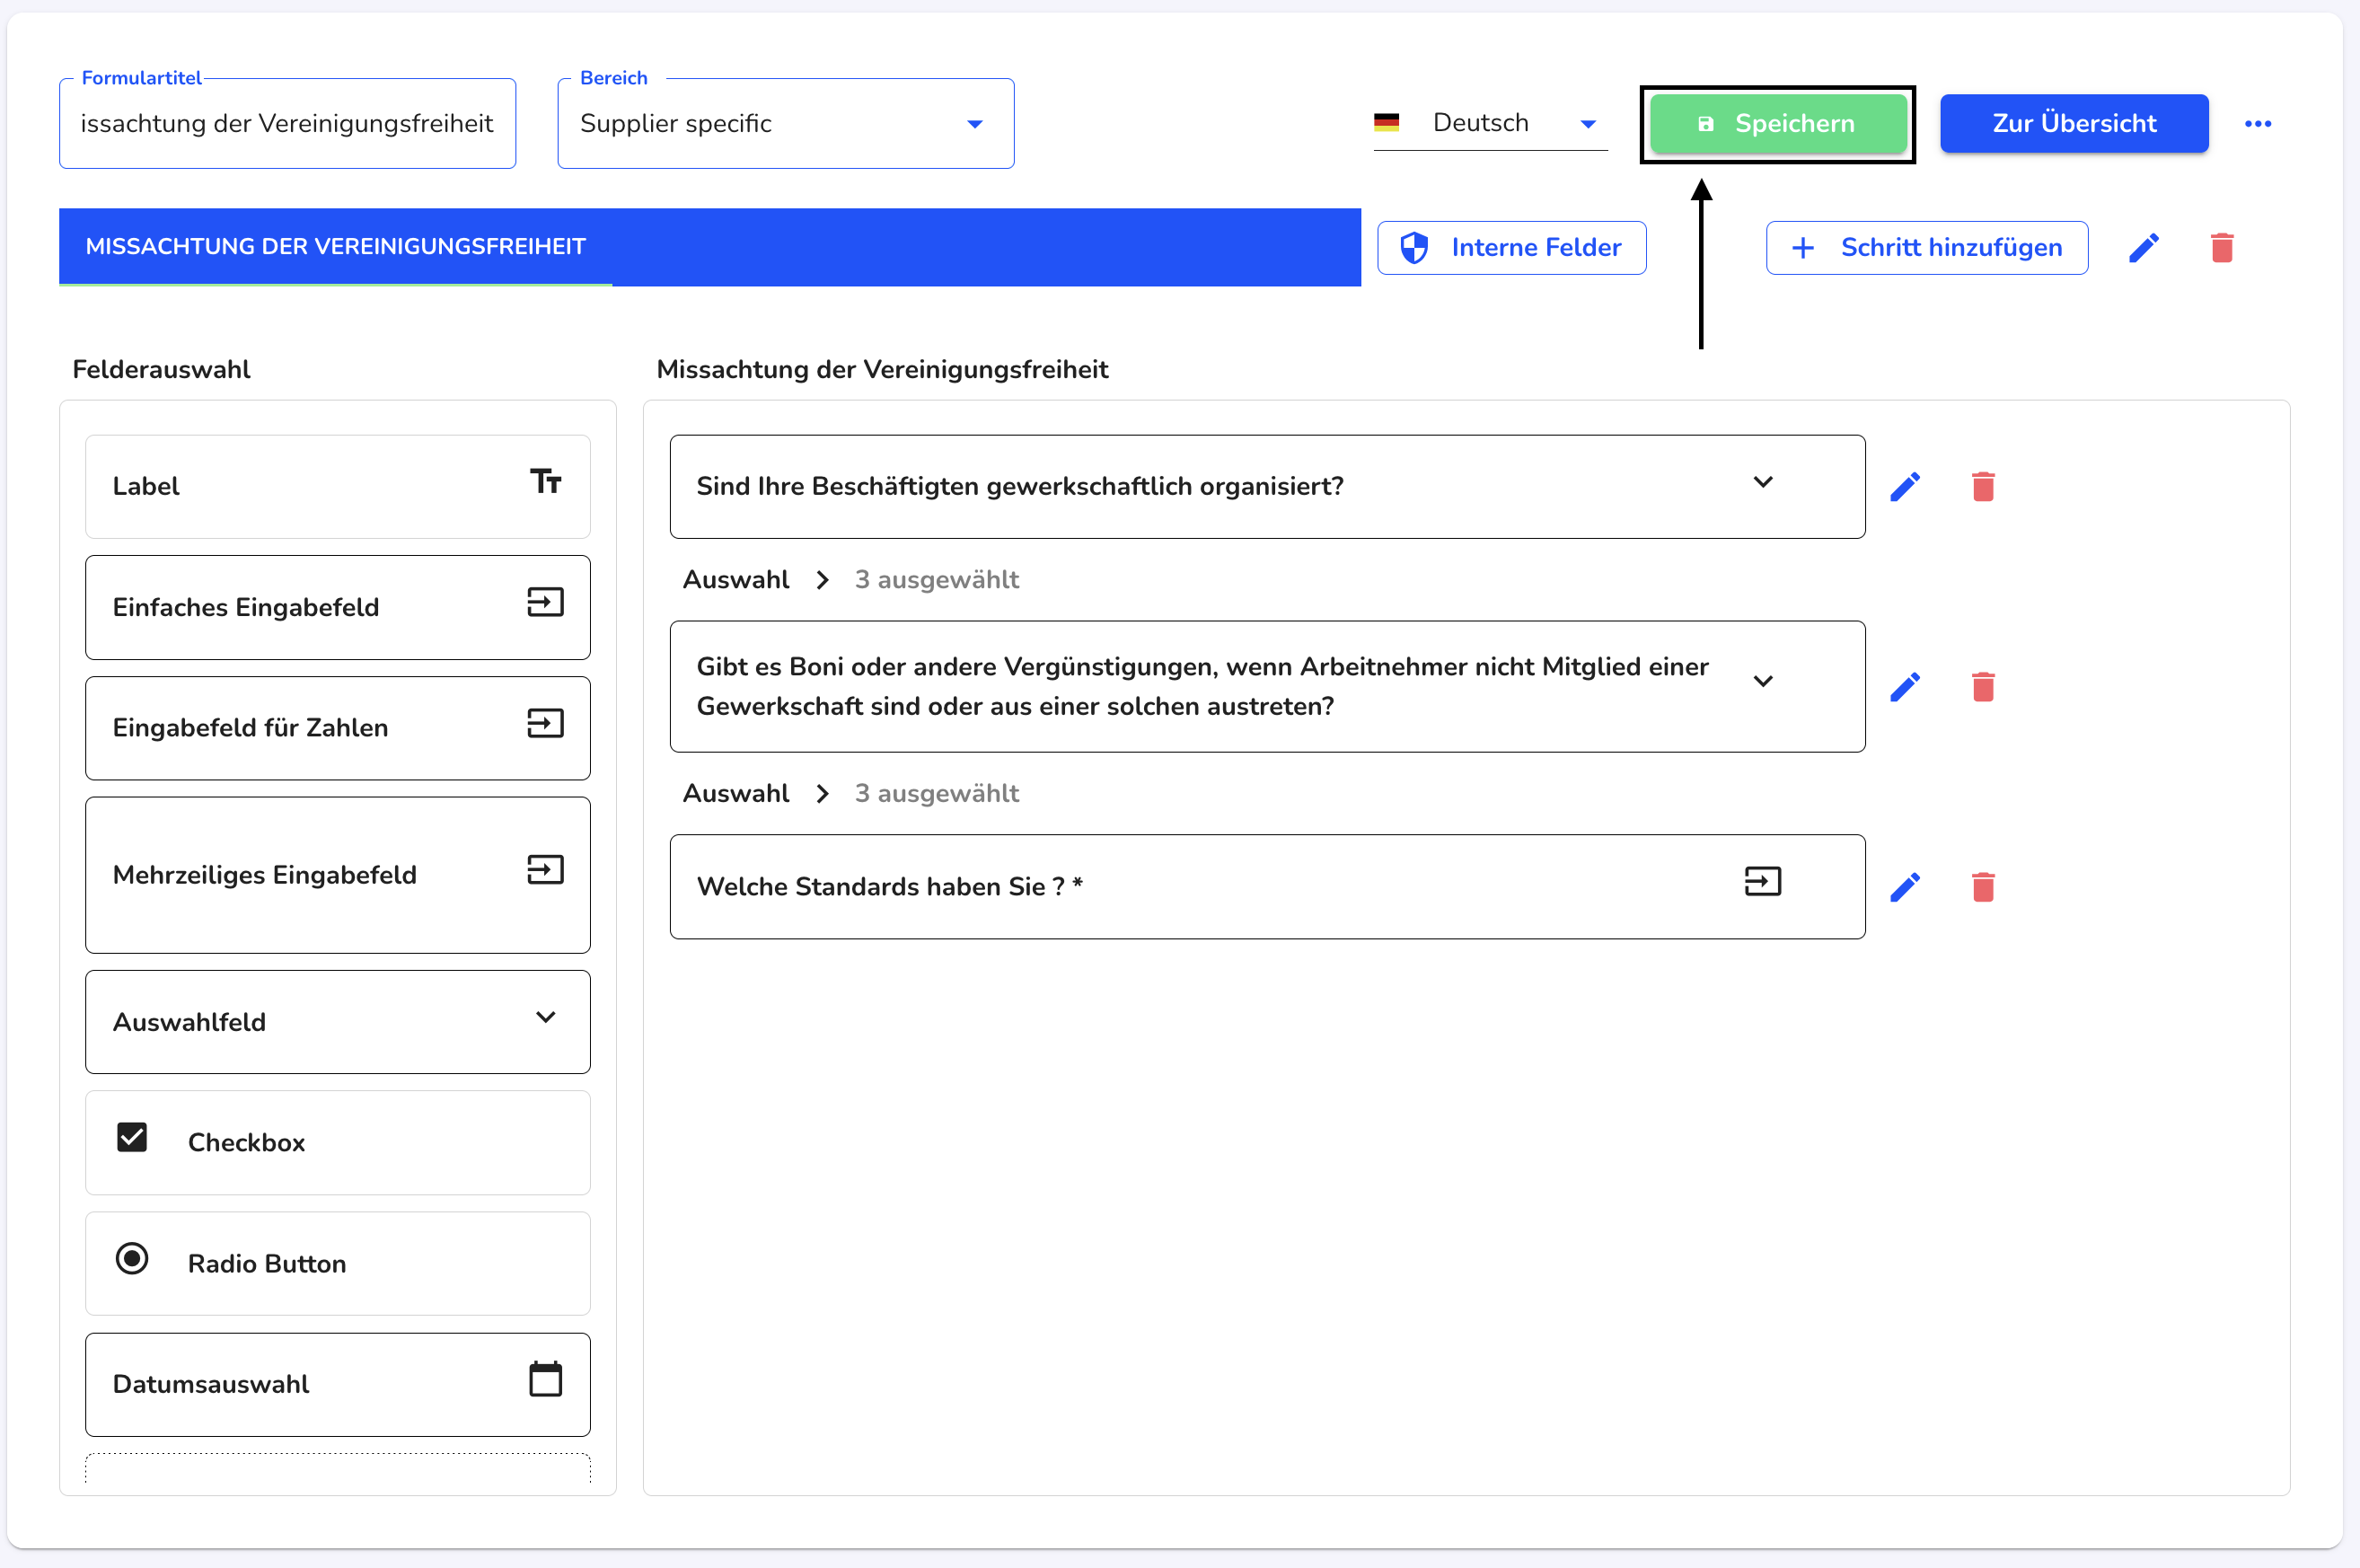Select Eingabefeld für Zahlen field type
The width and height of the screenshot is (2360, 1568).
(338, 728)
